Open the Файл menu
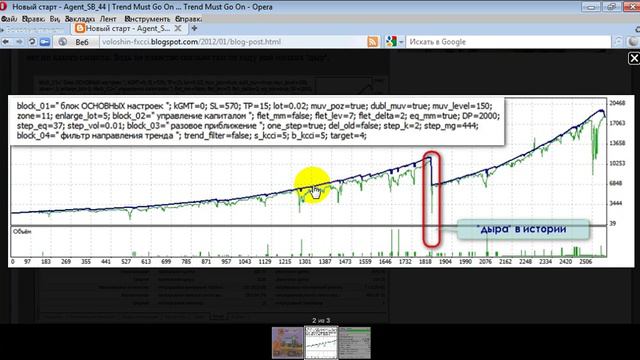This screenshot has height=360, width=640. click(9, 19)
